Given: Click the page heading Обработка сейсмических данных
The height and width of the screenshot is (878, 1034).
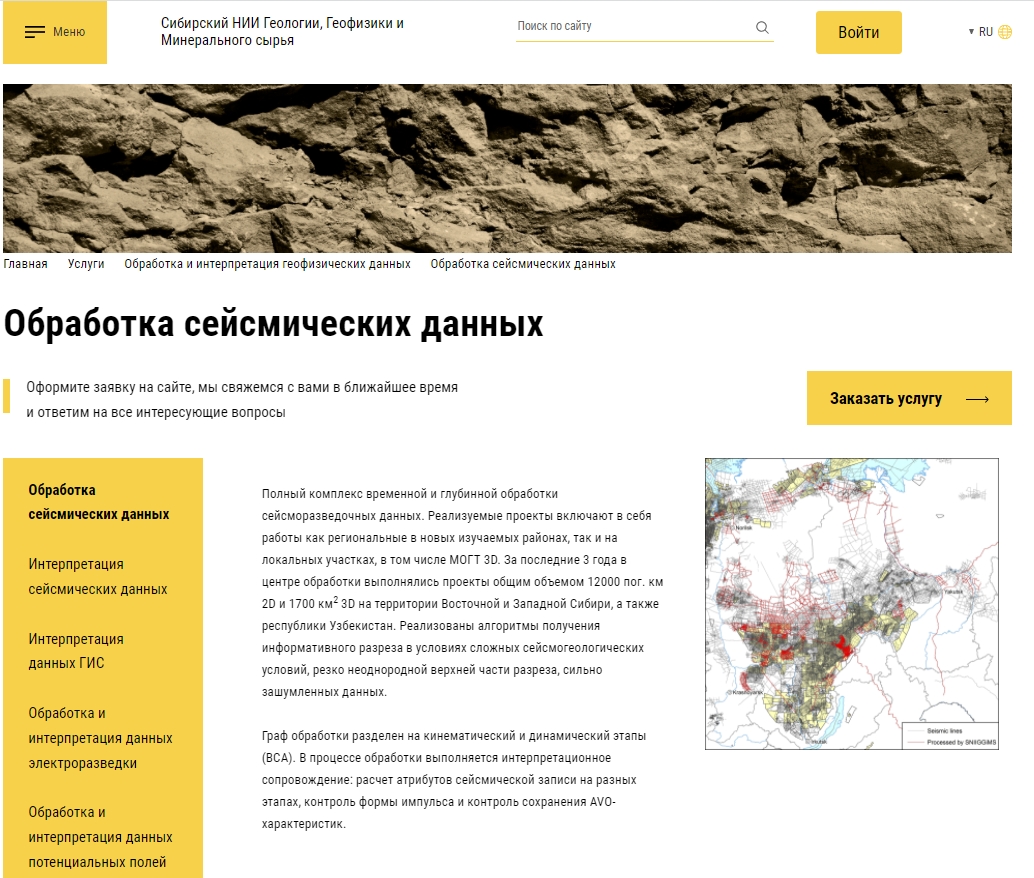Looking at the screenshot, I should pos(274,324).
